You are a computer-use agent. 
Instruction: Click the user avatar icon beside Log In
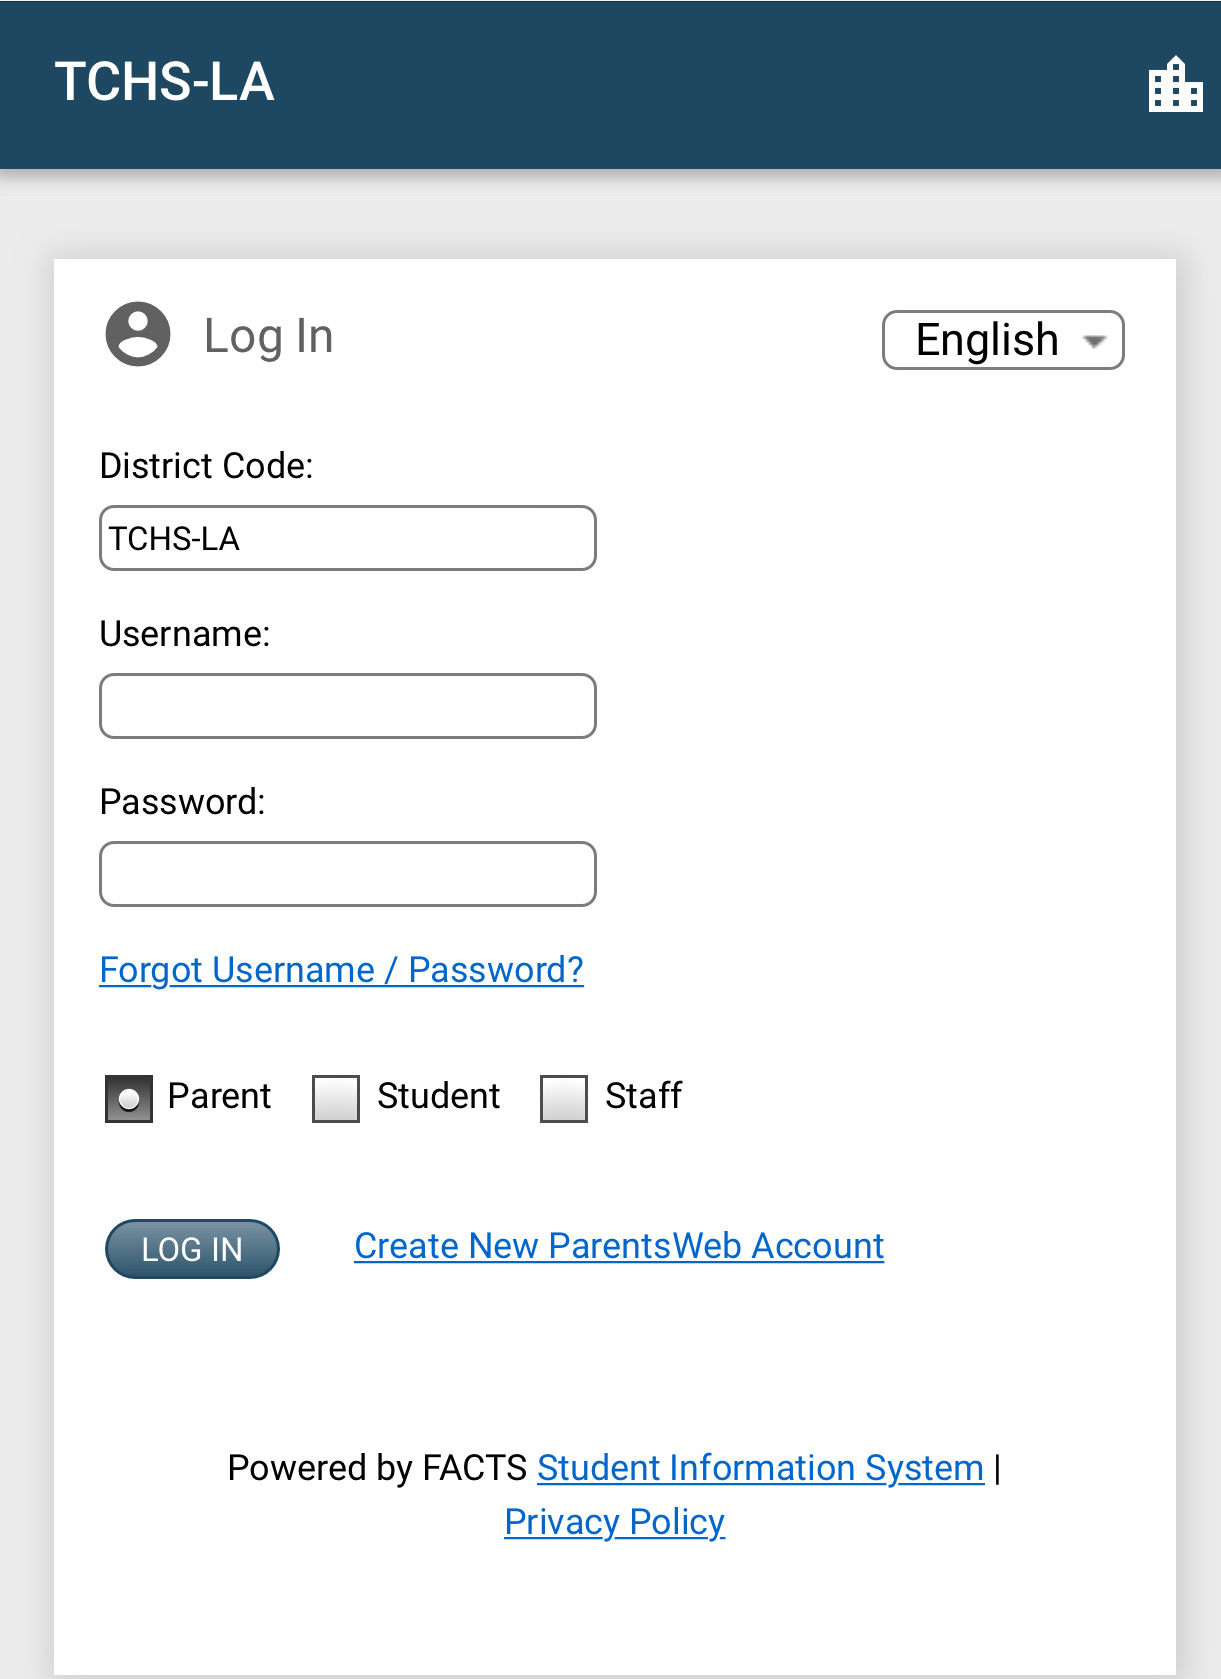click(138, 334)
